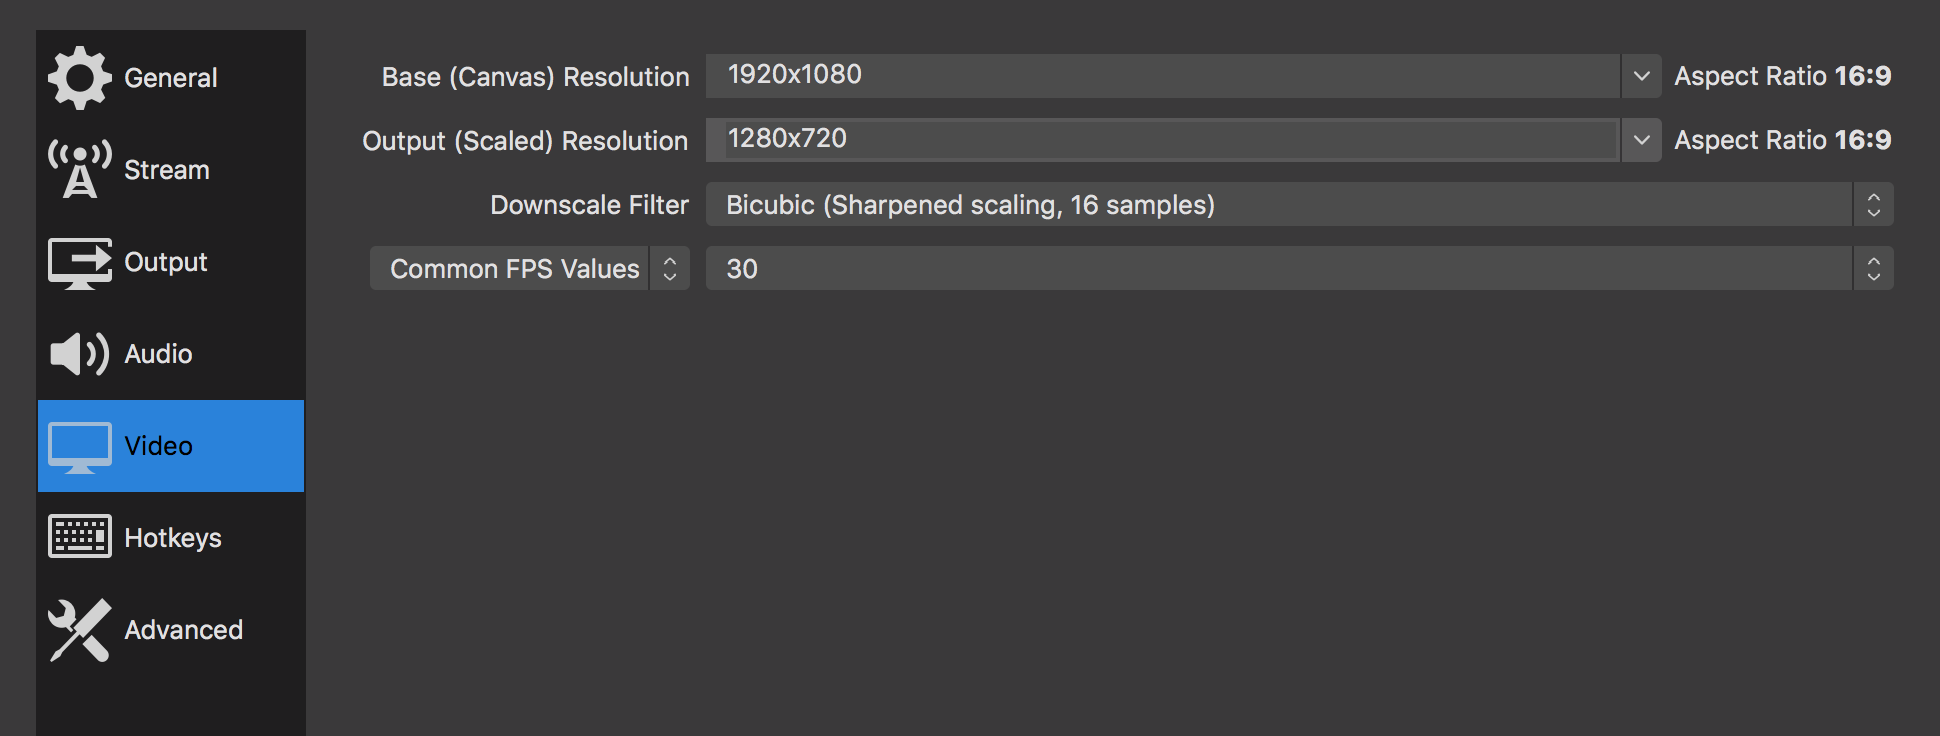Expand the Output (Scaled) Resolution dropdown arrow
The image size is (1940, 736).
coord(1641,140)
